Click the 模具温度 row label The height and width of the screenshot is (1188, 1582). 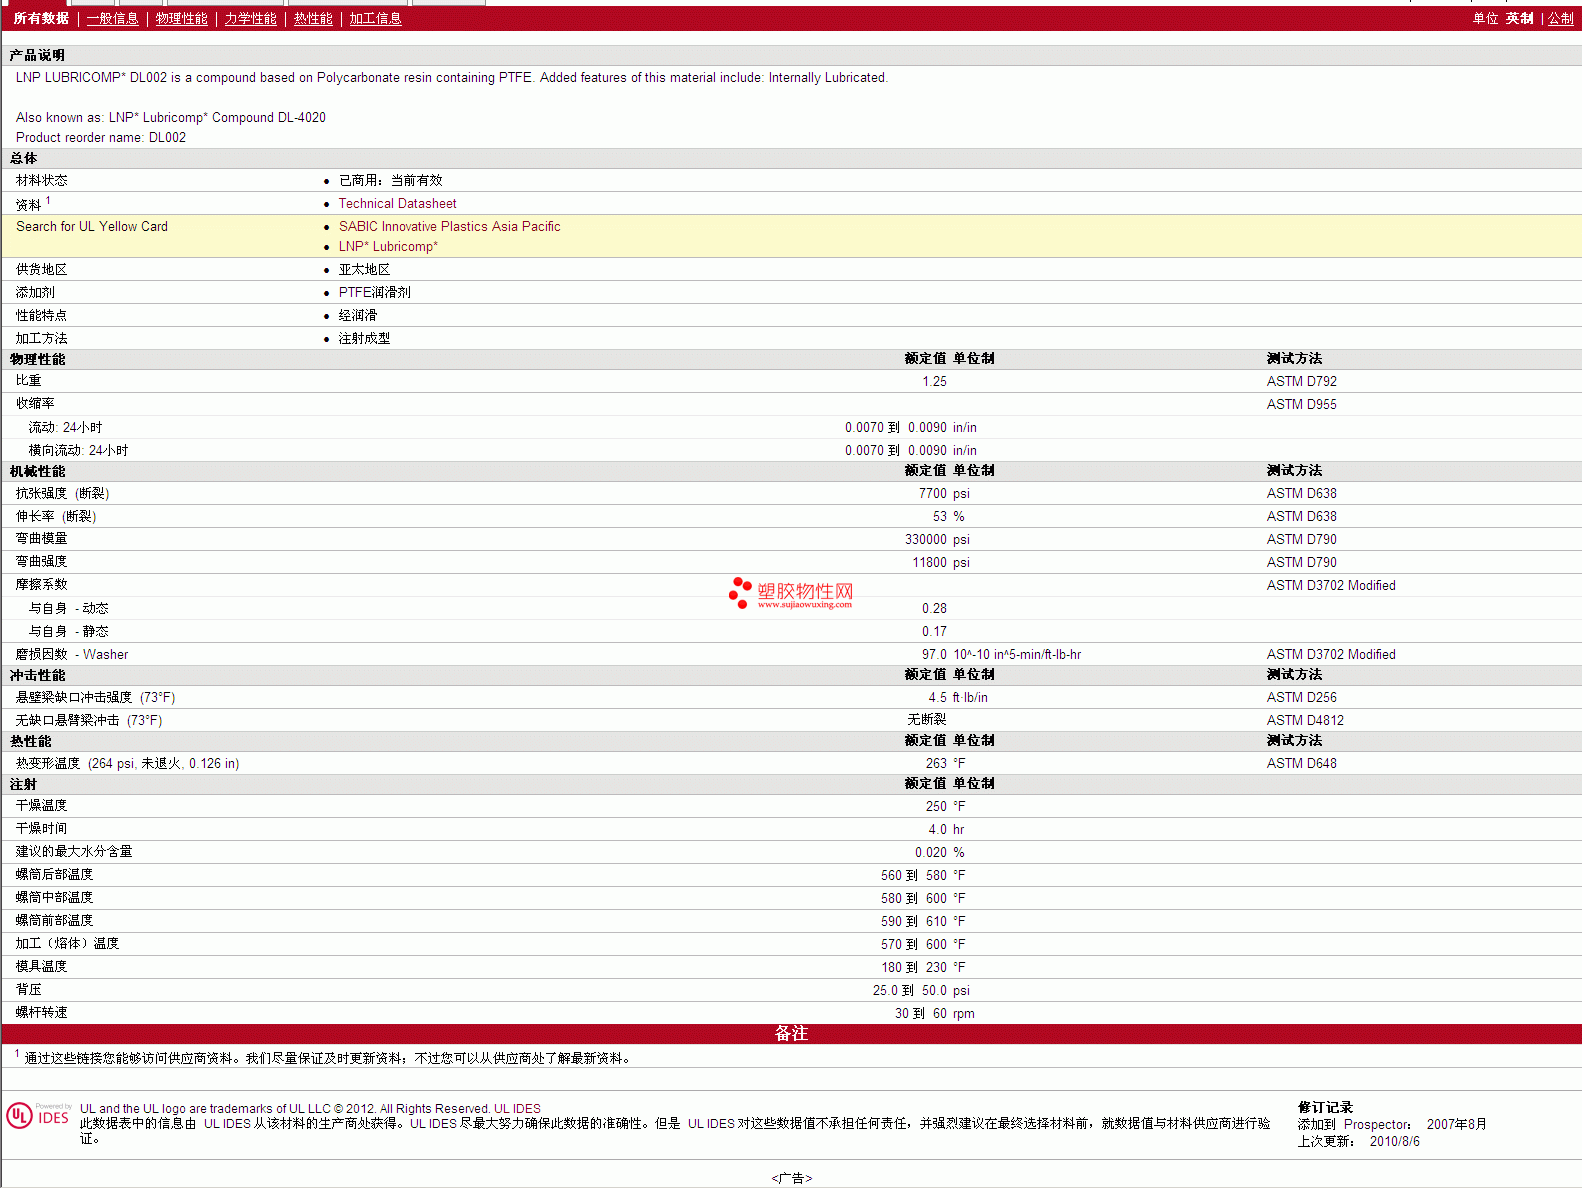point(41,966)
